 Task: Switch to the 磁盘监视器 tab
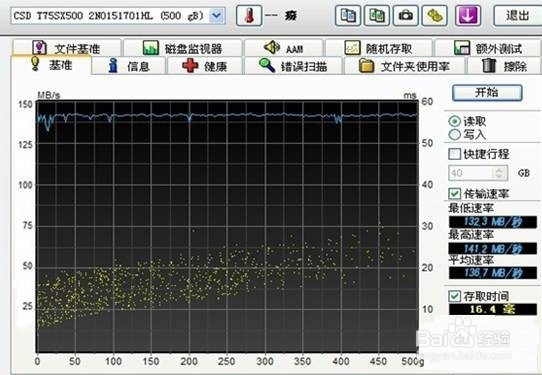pos(183,48)
